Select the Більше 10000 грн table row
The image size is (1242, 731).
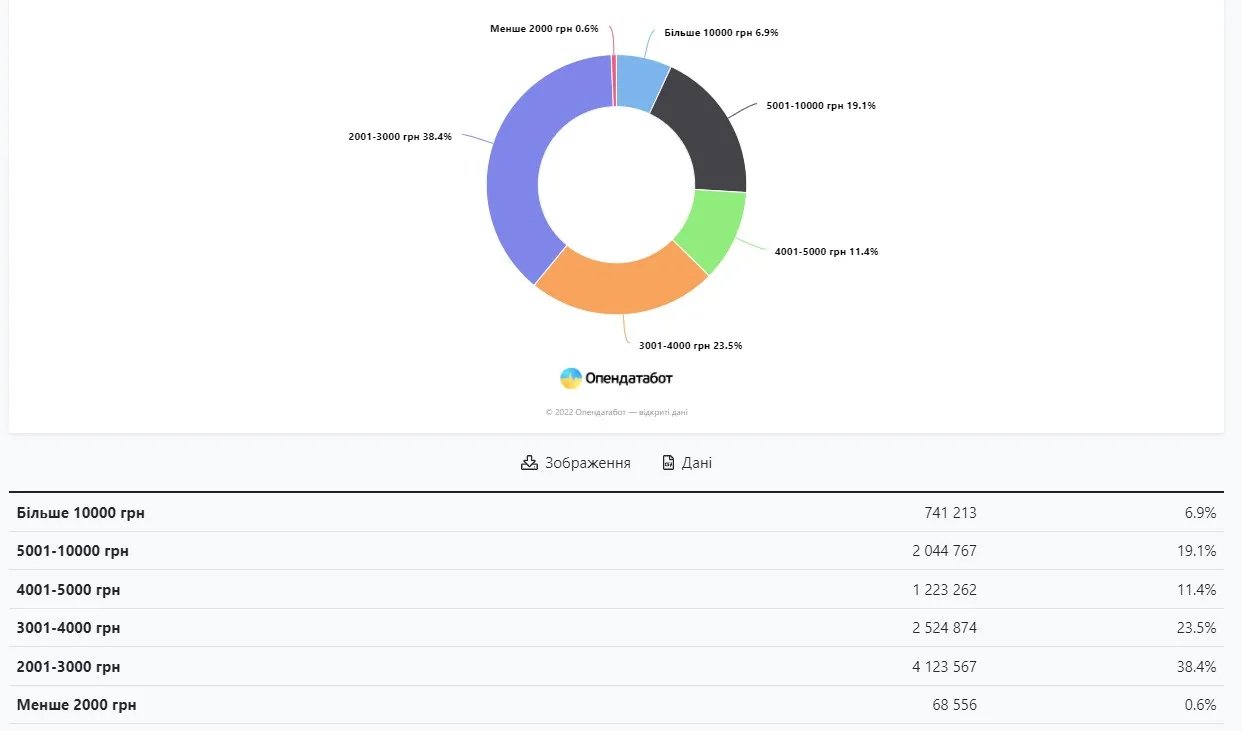click(x=81, y=513)
